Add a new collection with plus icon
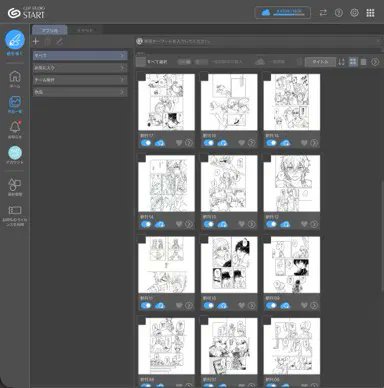Screen dimensions: 384x388 (x=36, y=41)
